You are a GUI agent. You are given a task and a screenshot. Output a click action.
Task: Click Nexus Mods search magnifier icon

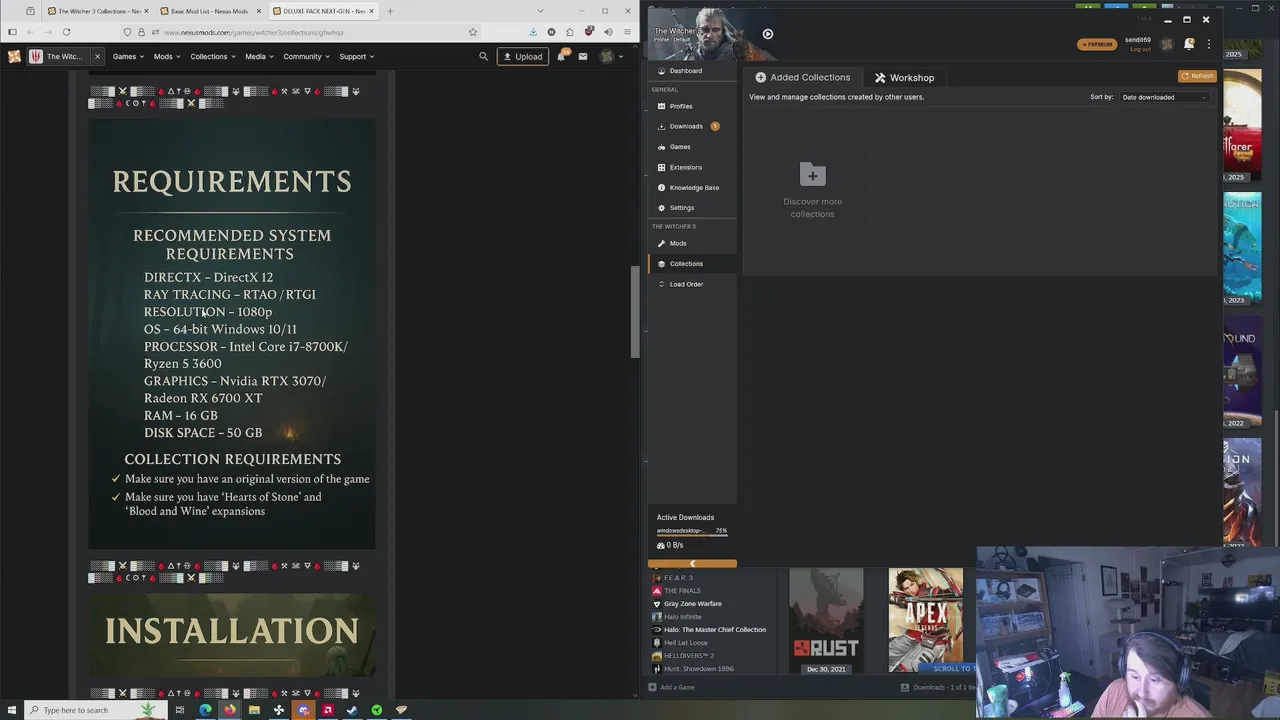(483, 57)
